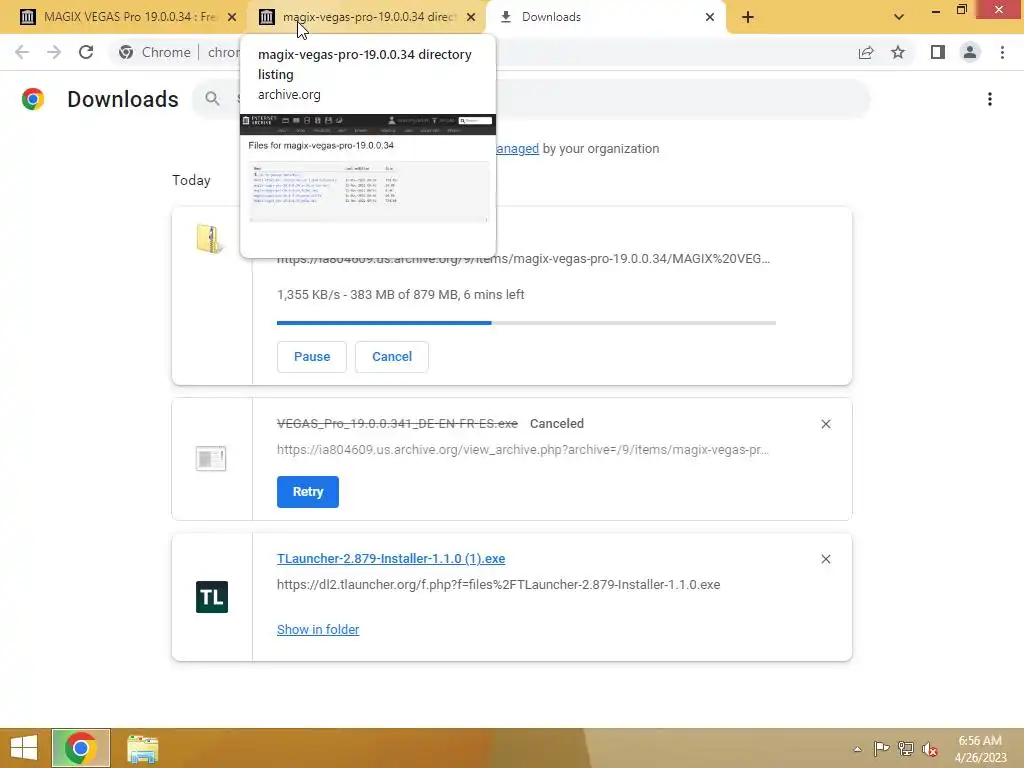Open File Explorer from the taskbar
1024x768 pixels.
[x=142, y=748]
